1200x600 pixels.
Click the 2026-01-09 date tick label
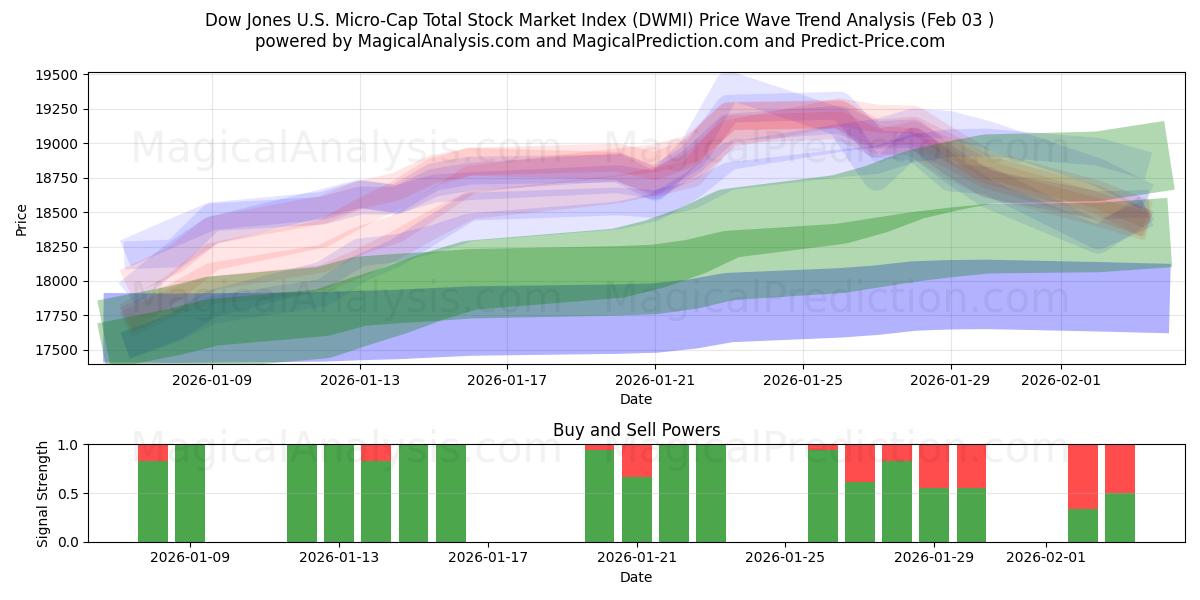211,378
